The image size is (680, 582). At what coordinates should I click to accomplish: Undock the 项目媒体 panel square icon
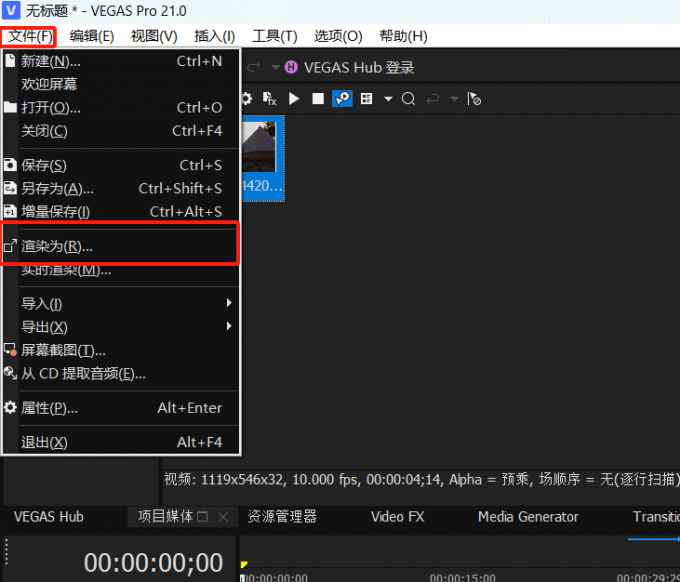click(203, 517)
